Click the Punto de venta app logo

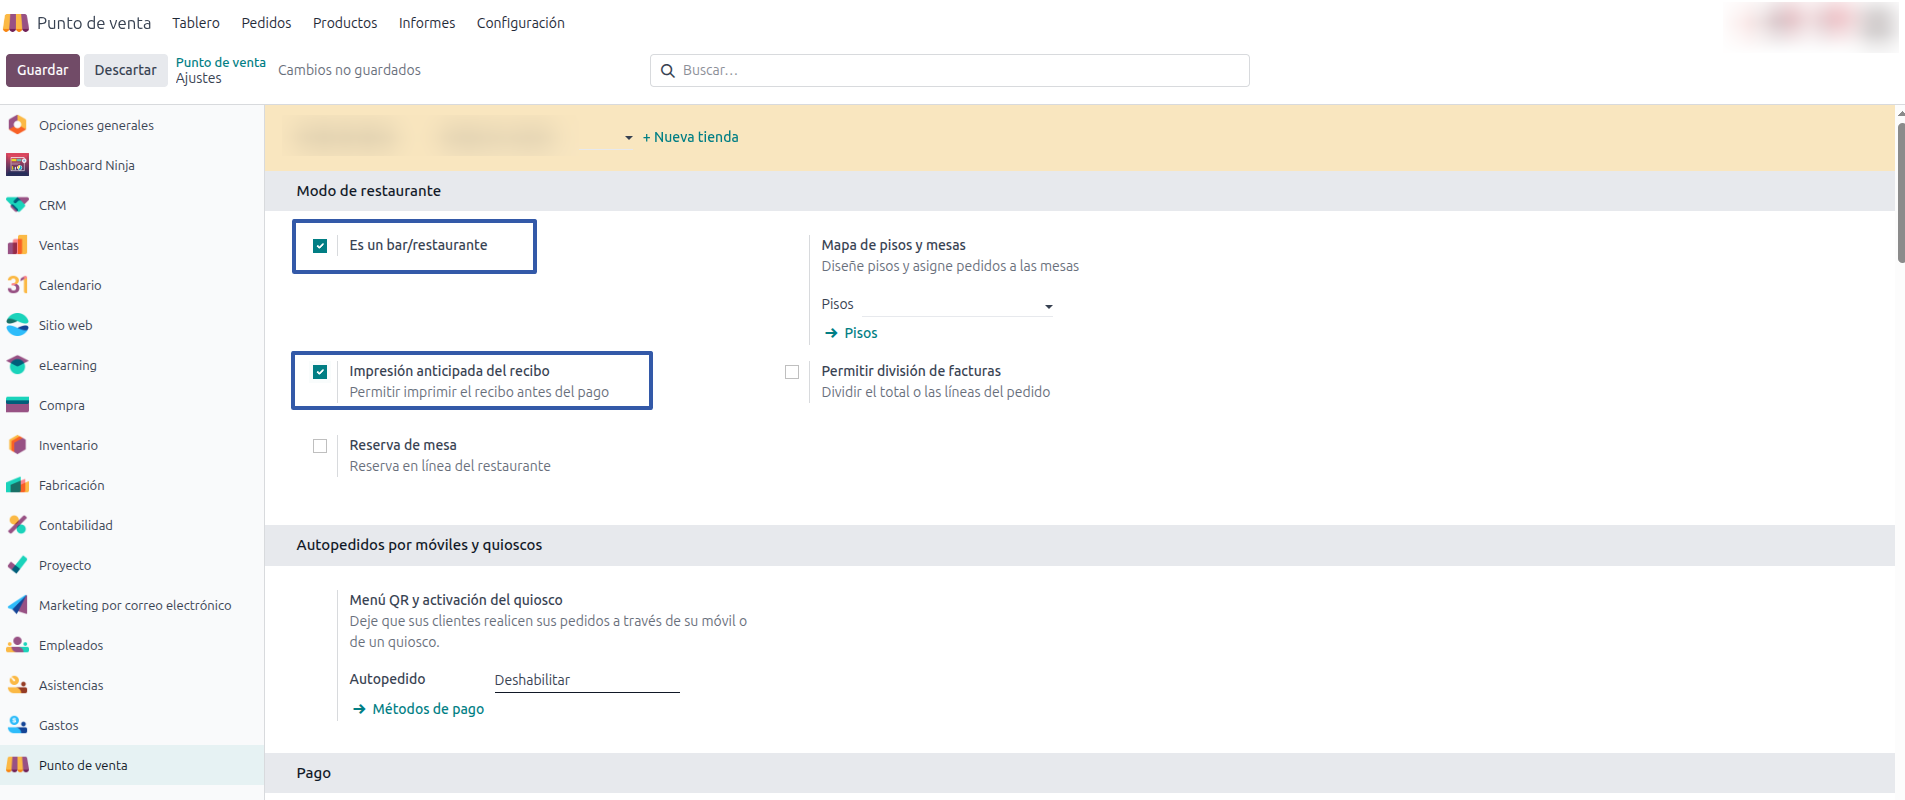click(17, 23)
